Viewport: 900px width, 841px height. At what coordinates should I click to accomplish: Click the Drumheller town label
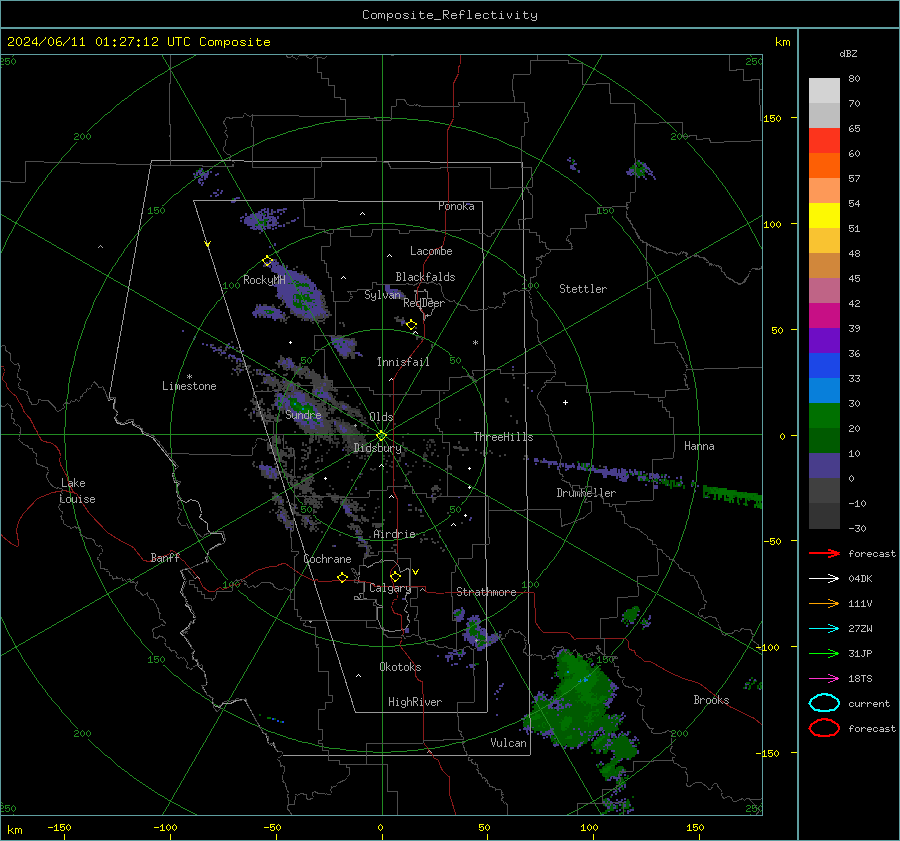coord(586,493)
